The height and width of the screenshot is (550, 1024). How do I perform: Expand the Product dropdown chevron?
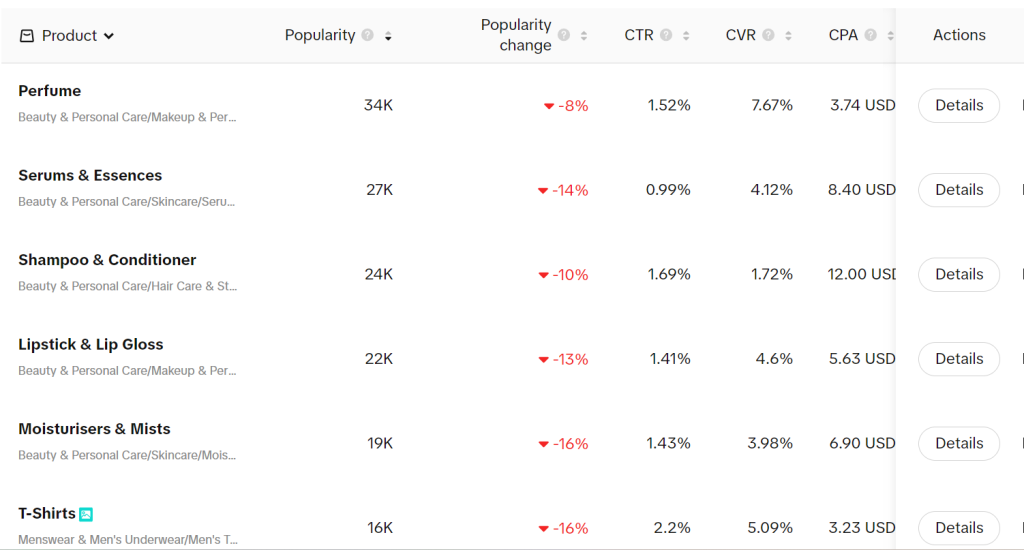109,36
